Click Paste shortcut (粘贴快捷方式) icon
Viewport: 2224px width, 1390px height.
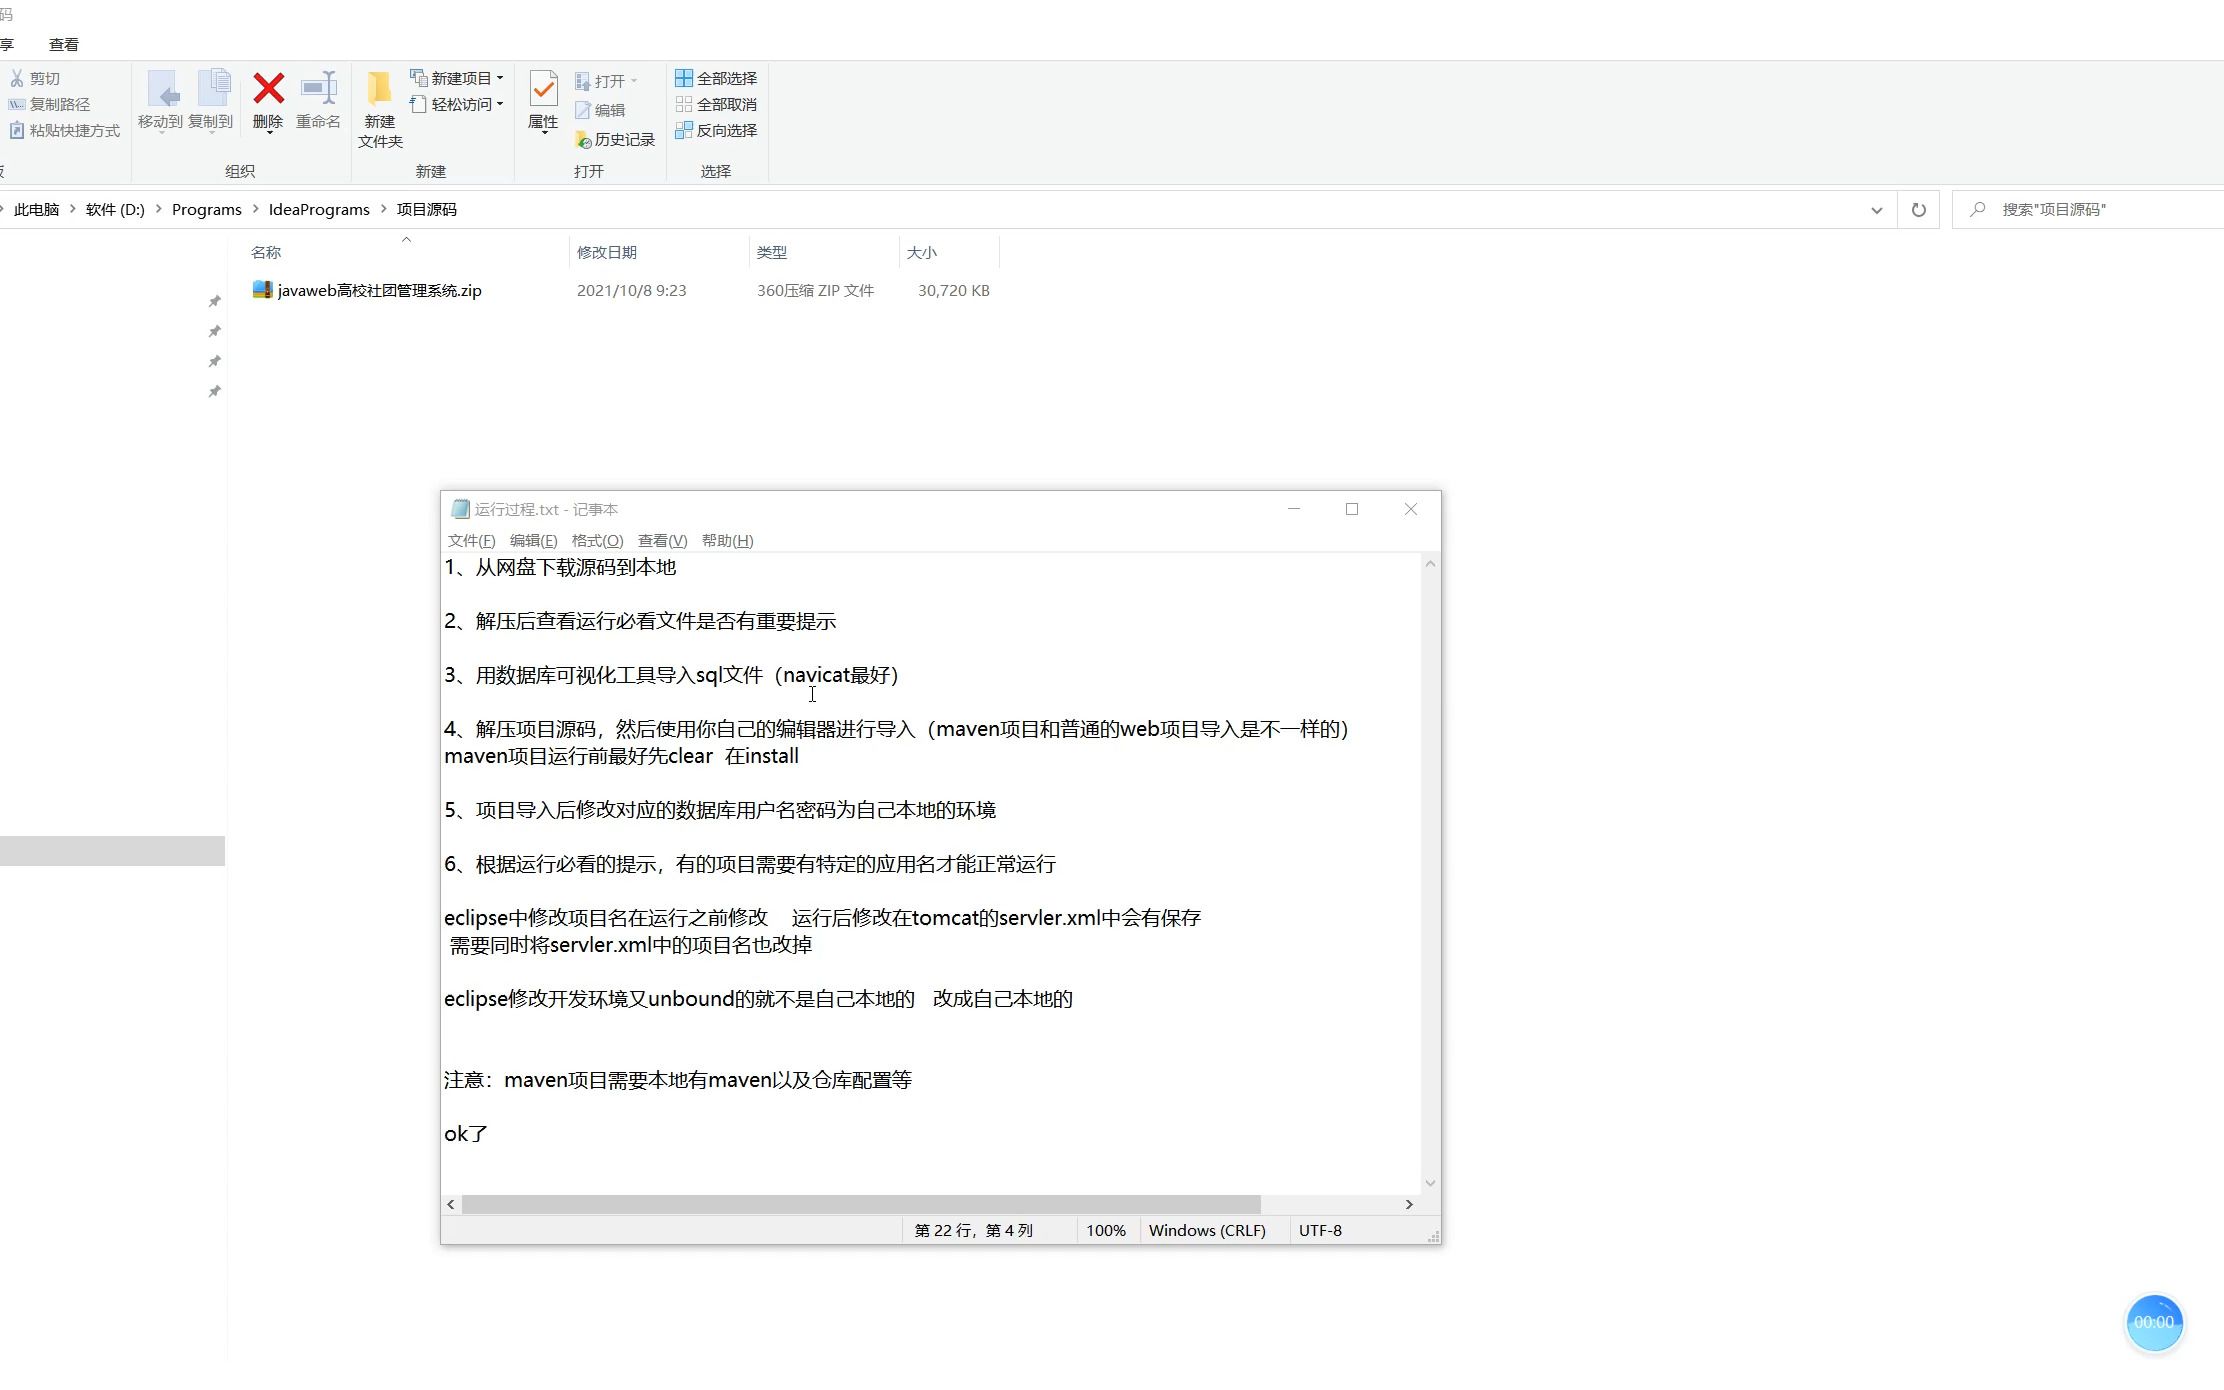17,130
